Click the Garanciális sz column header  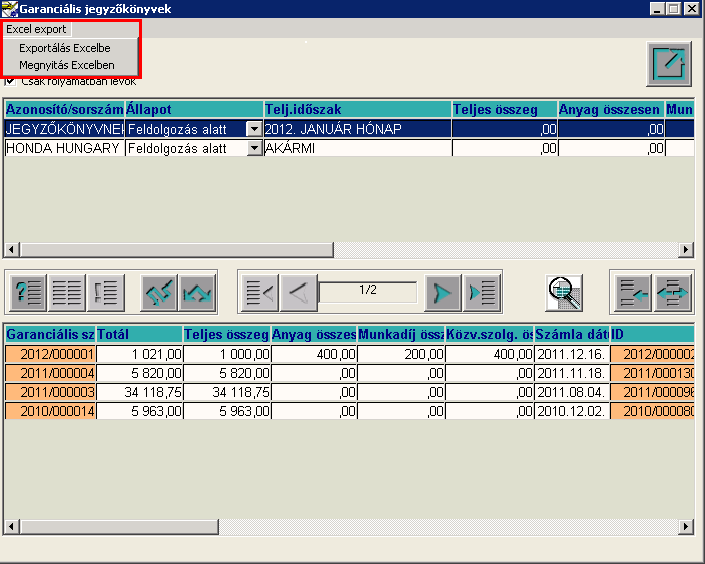coord(50,335)
